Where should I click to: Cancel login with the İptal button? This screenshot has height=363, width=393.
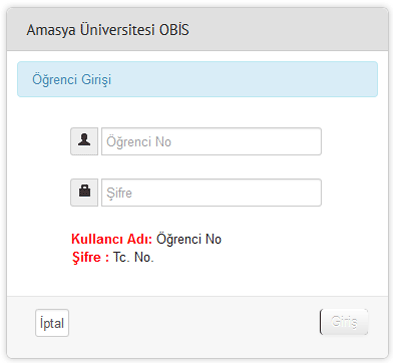coord(52,323)
